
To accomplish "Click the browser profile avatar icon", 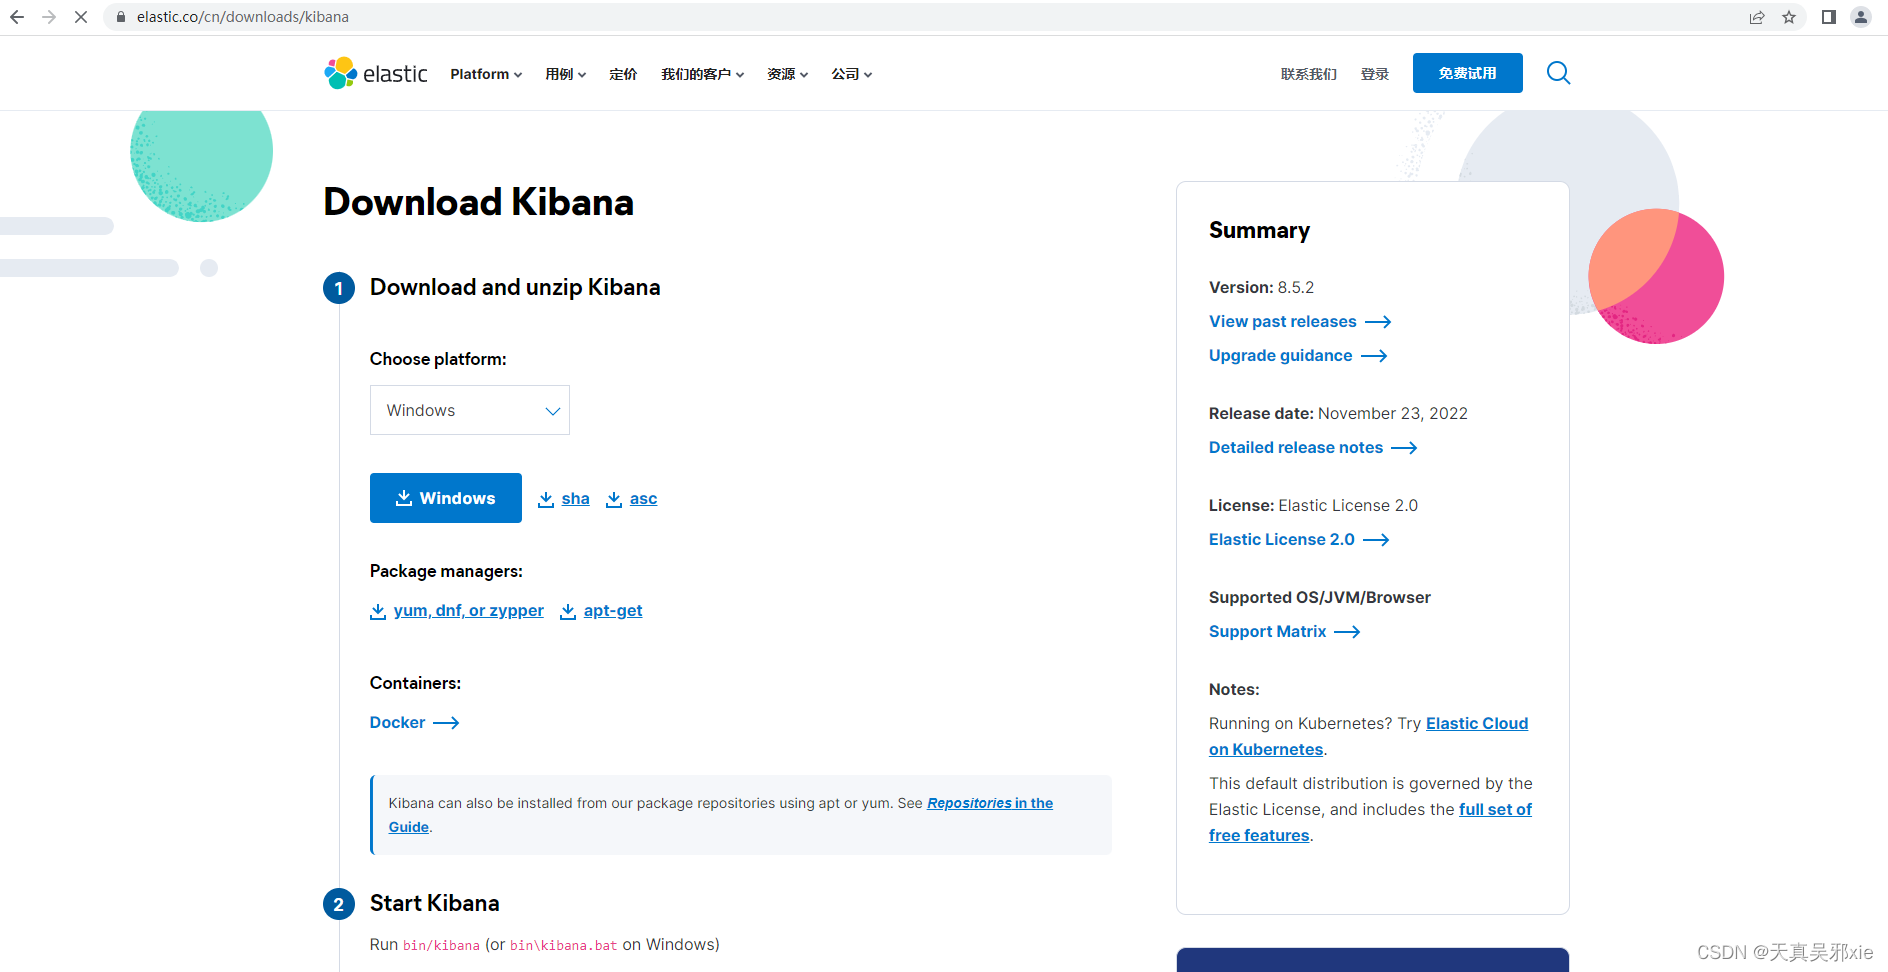I will [x=1861, y=17].
